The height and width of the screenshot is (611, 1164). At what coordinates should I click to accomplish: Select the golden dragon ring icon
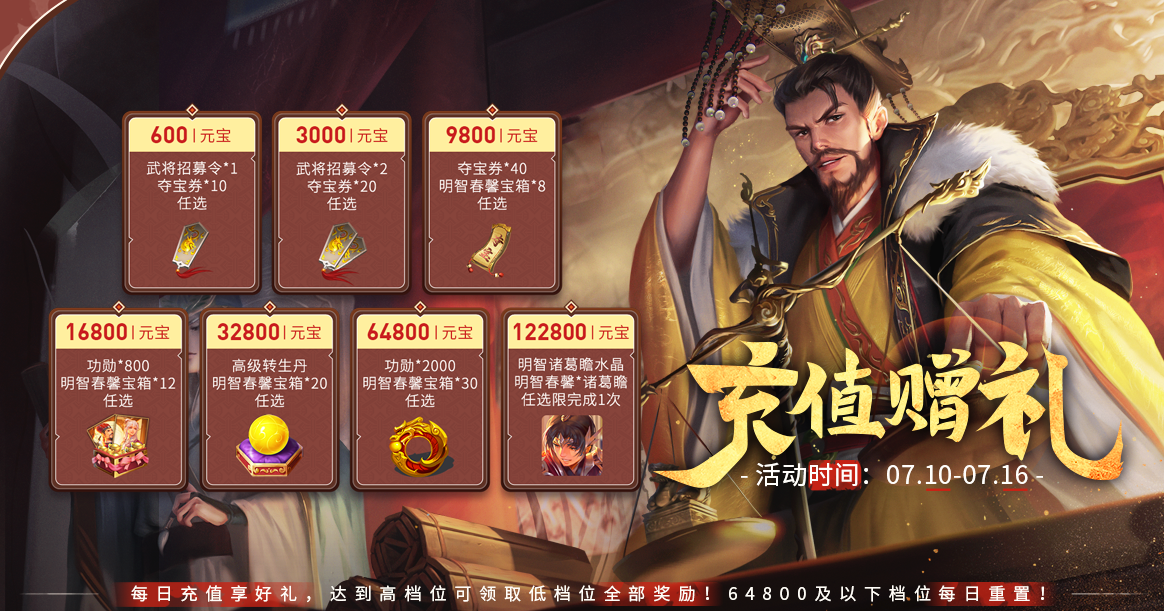(x=419, y=445)
